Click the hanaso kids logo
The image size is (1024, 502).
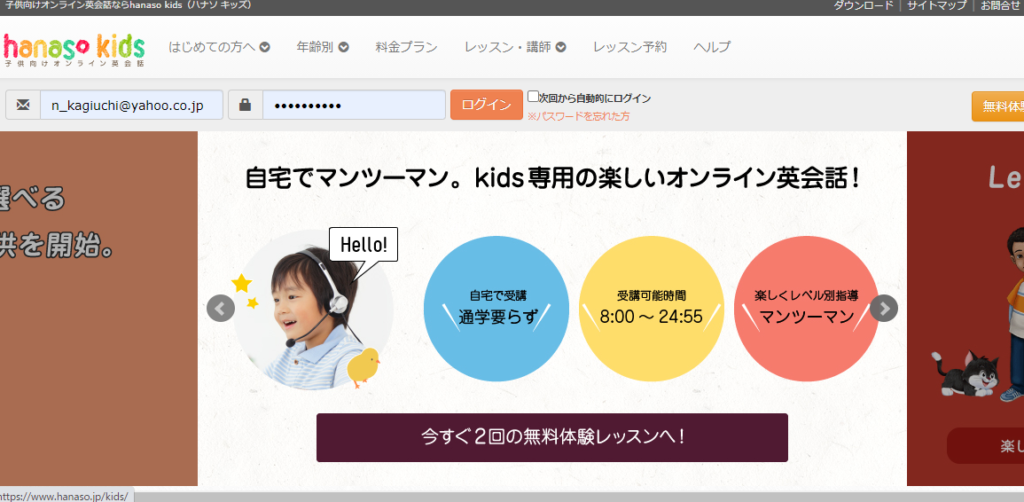(74, 47)
